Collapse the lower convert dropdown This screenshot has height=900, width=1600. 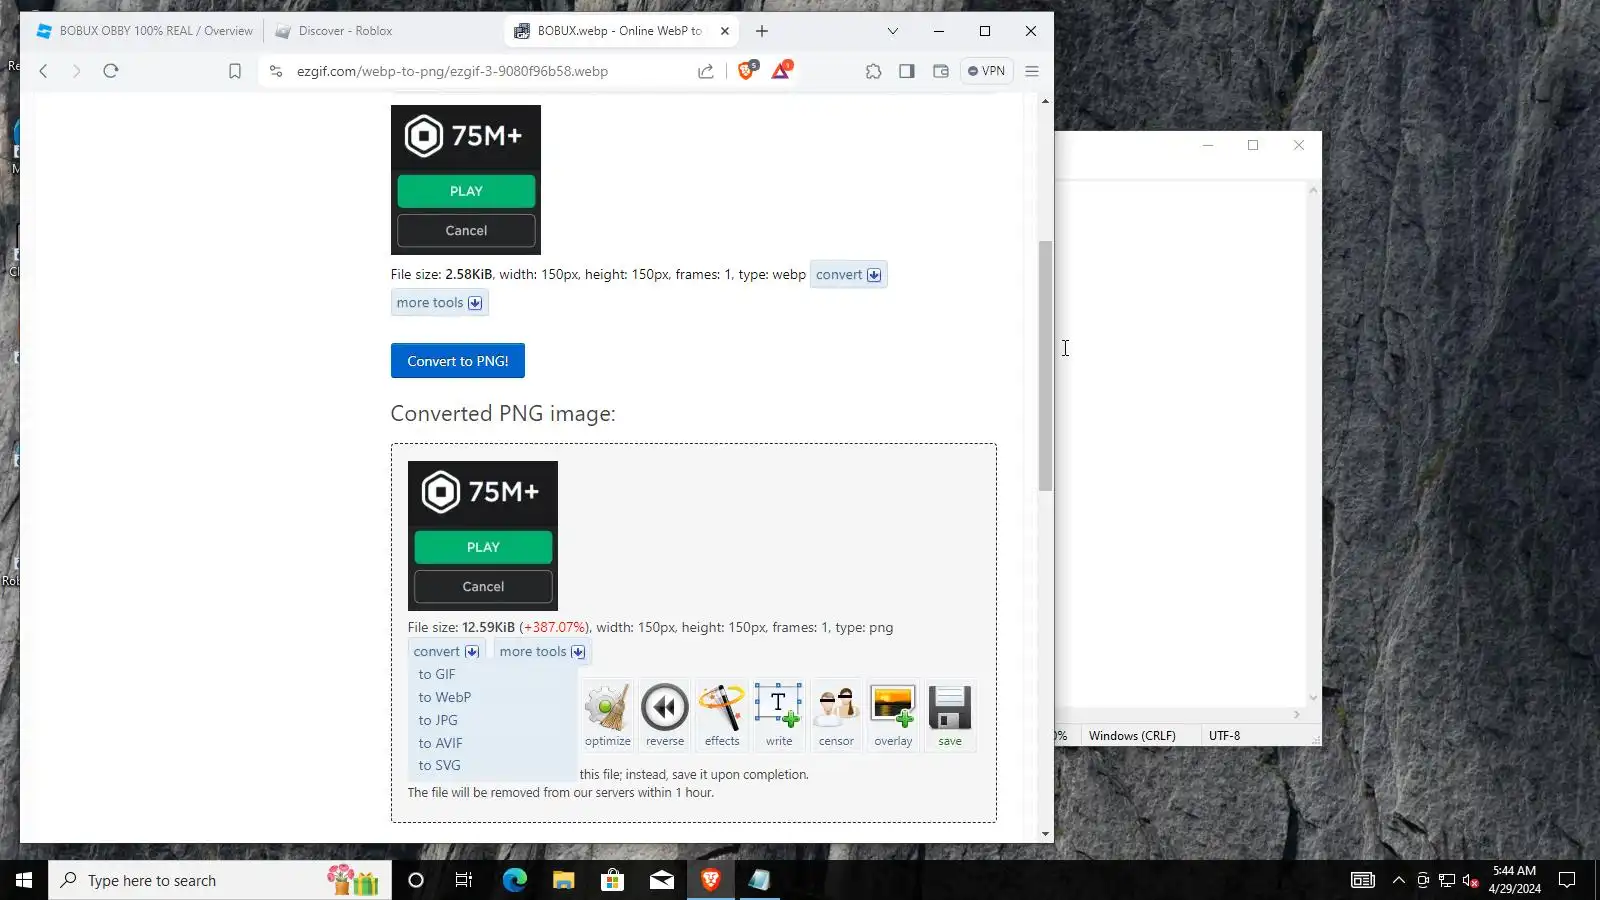pos(446,652)
